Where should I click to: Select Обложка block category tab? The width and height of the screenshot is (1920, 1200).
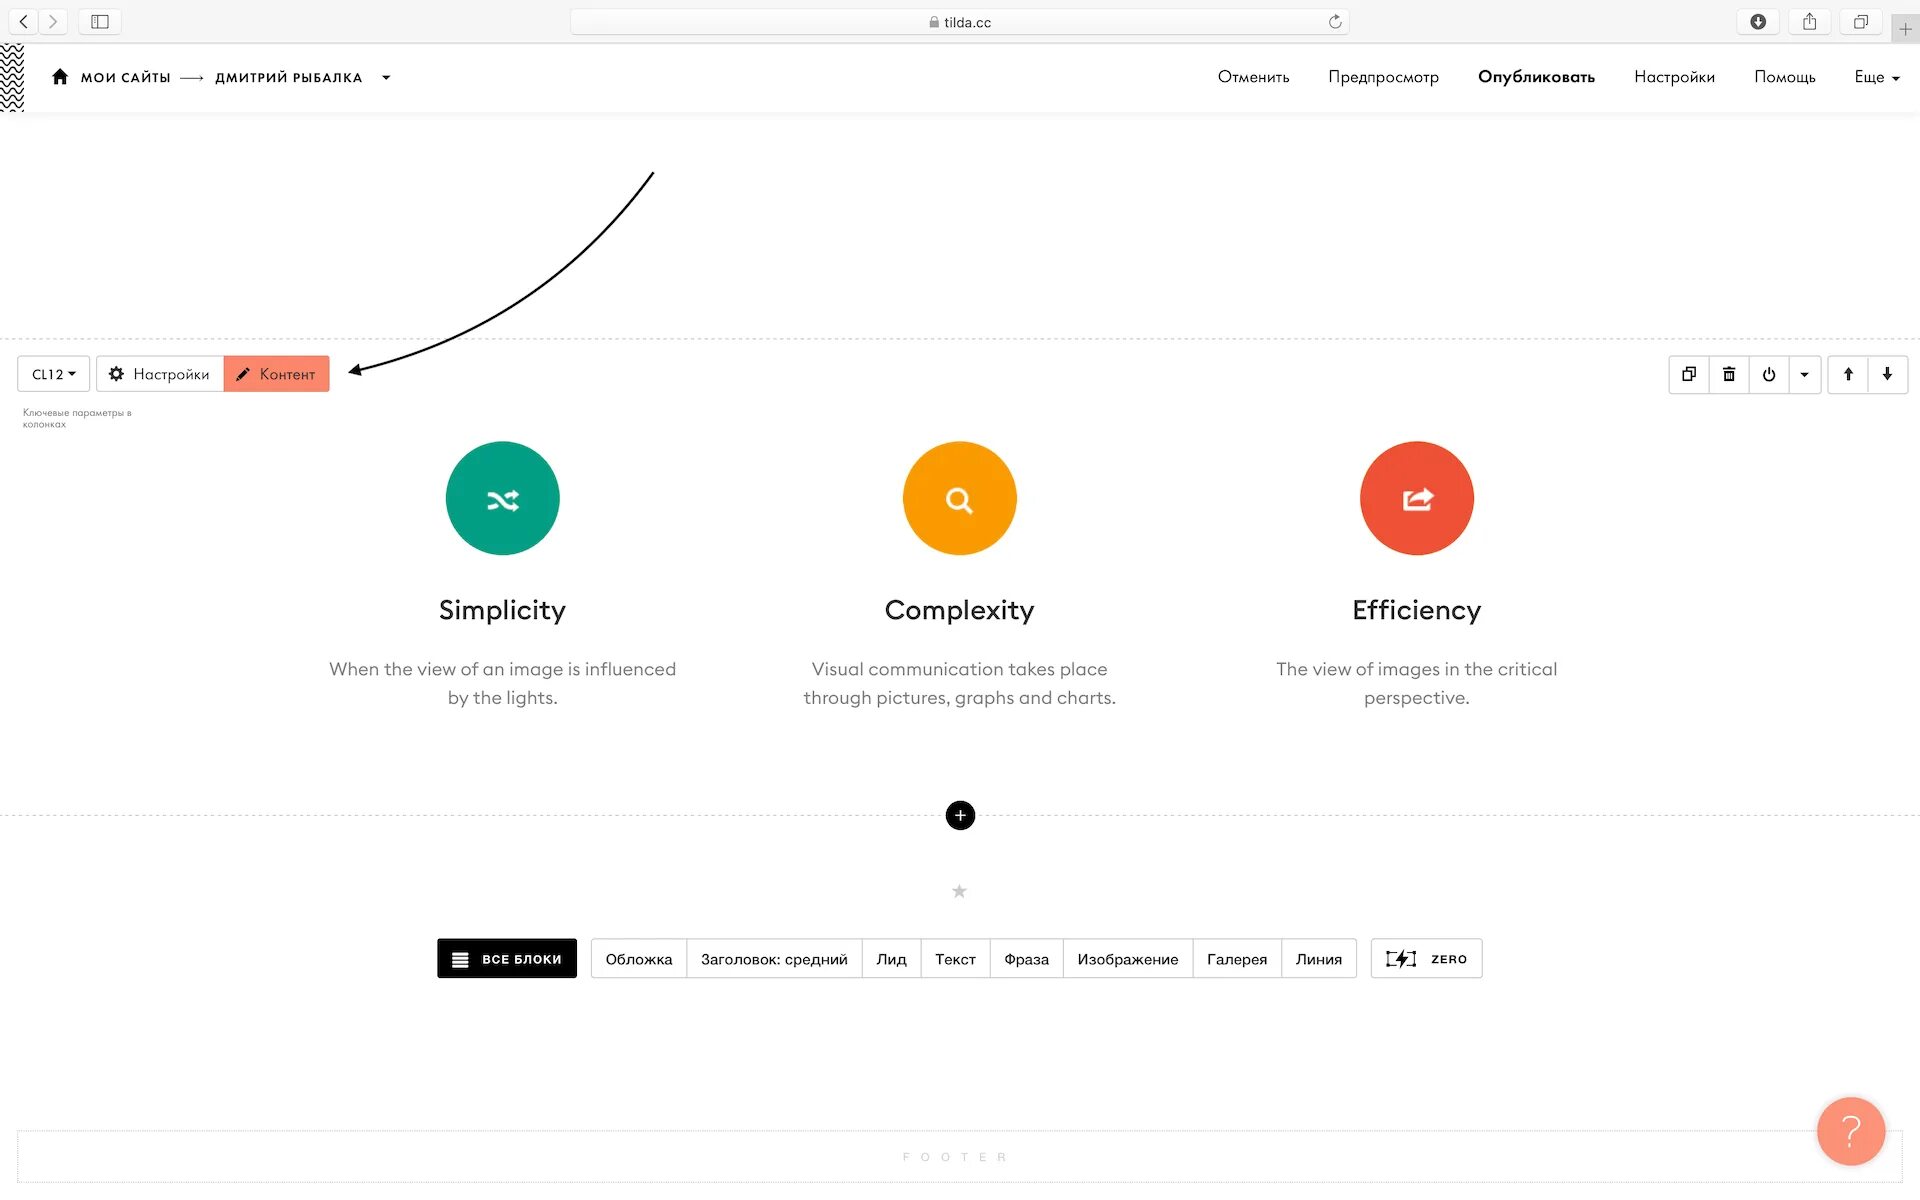tap(637, 958)
